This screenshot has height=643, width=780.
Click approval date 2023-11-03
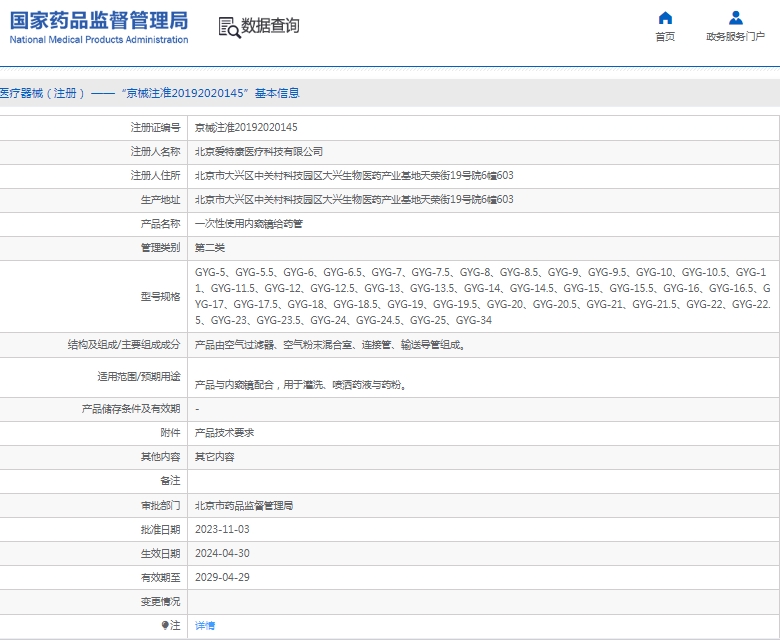click(222, 530)
